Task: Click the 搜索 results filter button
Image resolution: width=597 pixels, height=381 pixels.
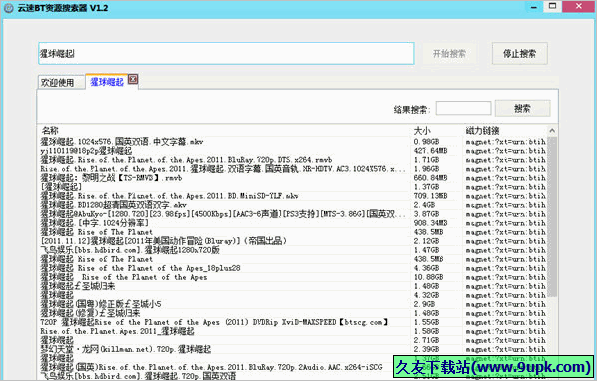Action: [x=522, y=109]
